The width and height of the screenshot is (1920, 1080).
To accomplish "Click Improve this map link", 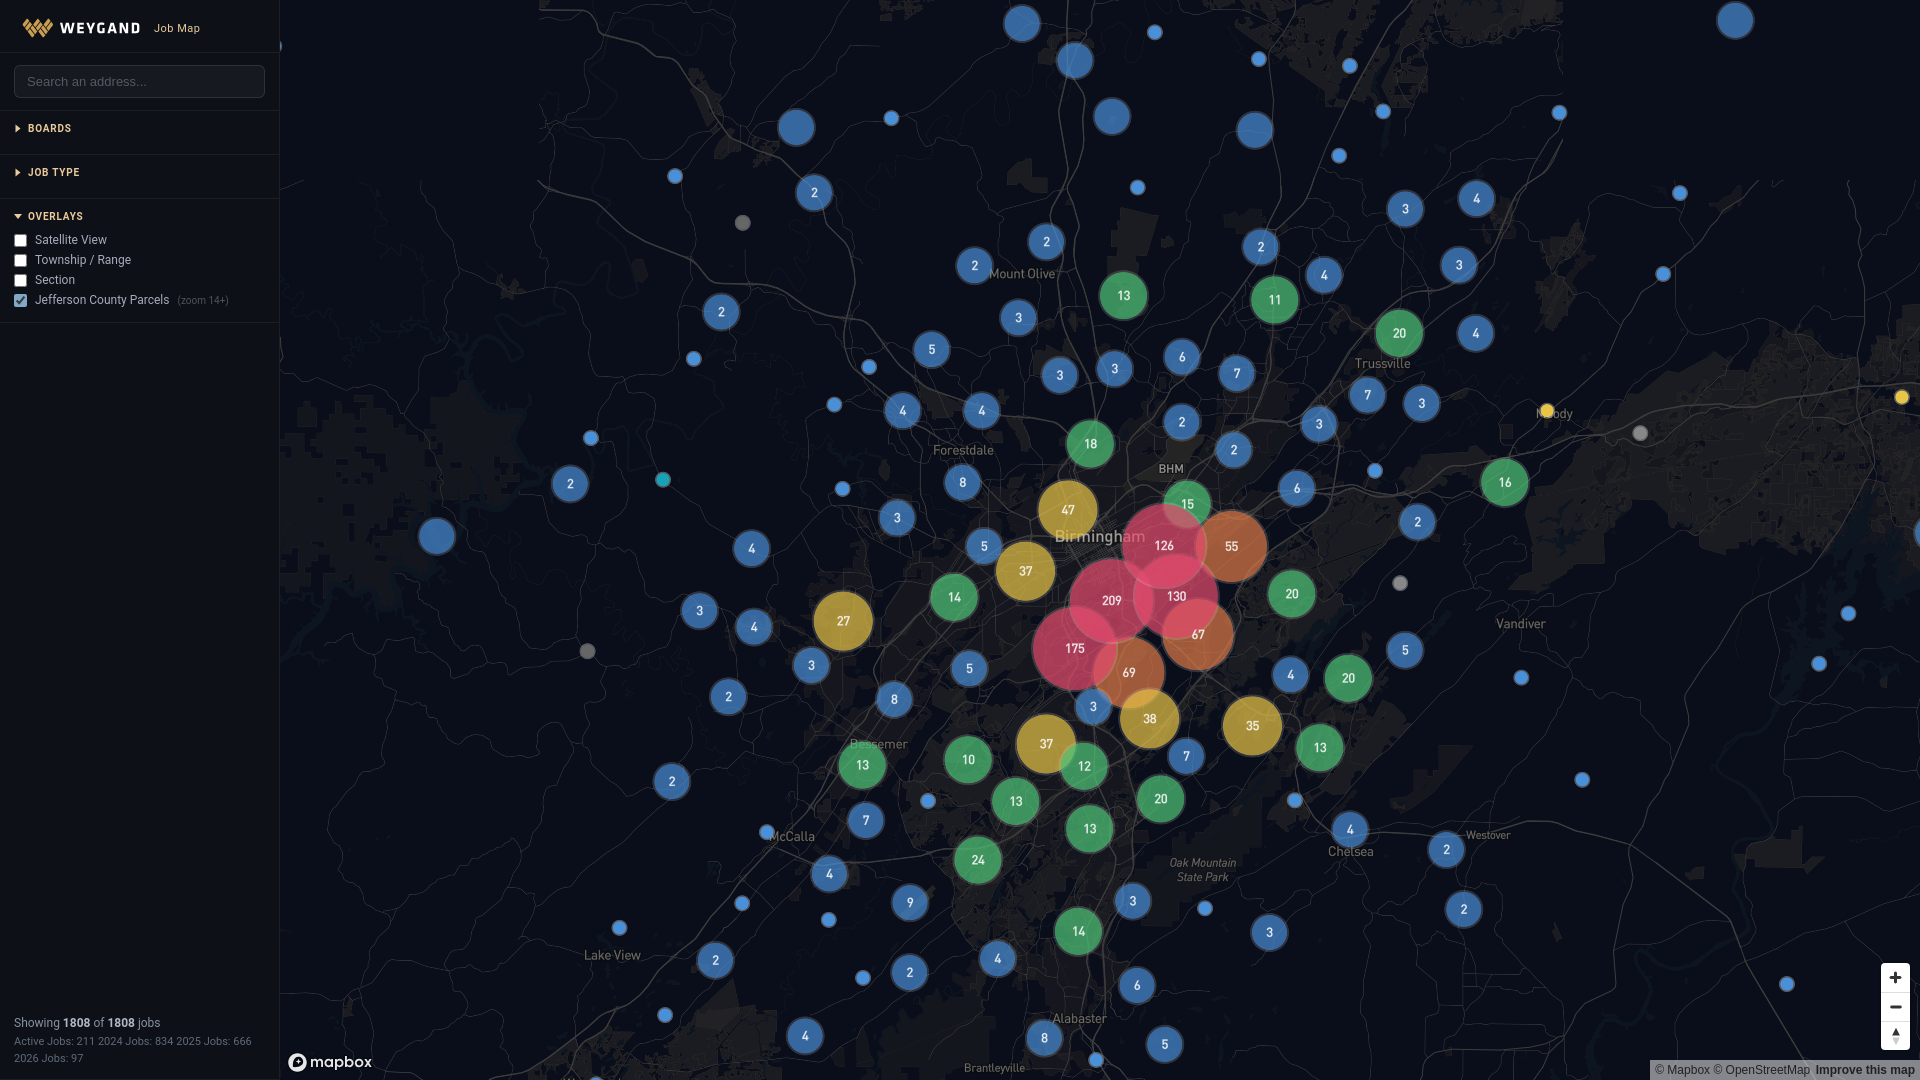I will click(1864, 1070).
